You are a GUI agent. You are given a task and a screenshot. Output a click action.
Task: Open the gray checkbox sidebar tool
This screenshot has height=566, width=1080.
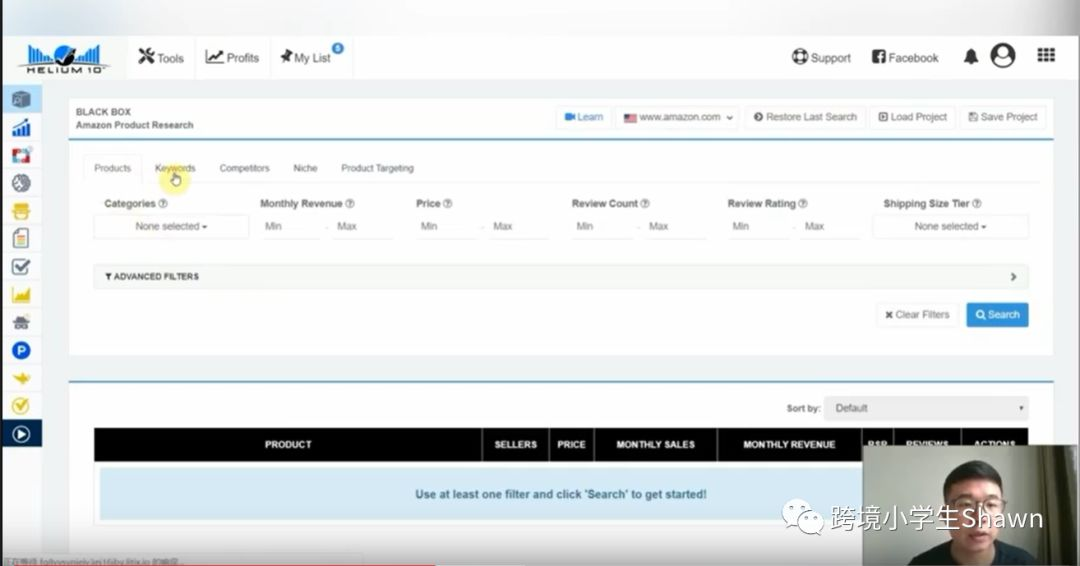click(x=21, y=266)
